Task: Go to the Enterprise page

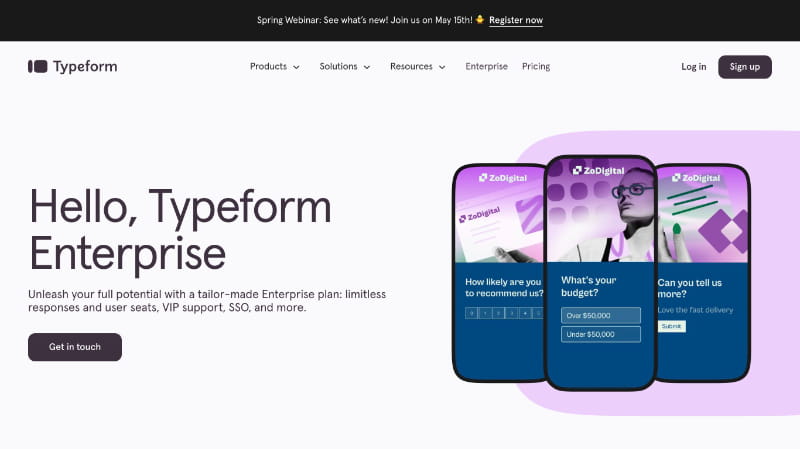Action: [x=486, y=66]
